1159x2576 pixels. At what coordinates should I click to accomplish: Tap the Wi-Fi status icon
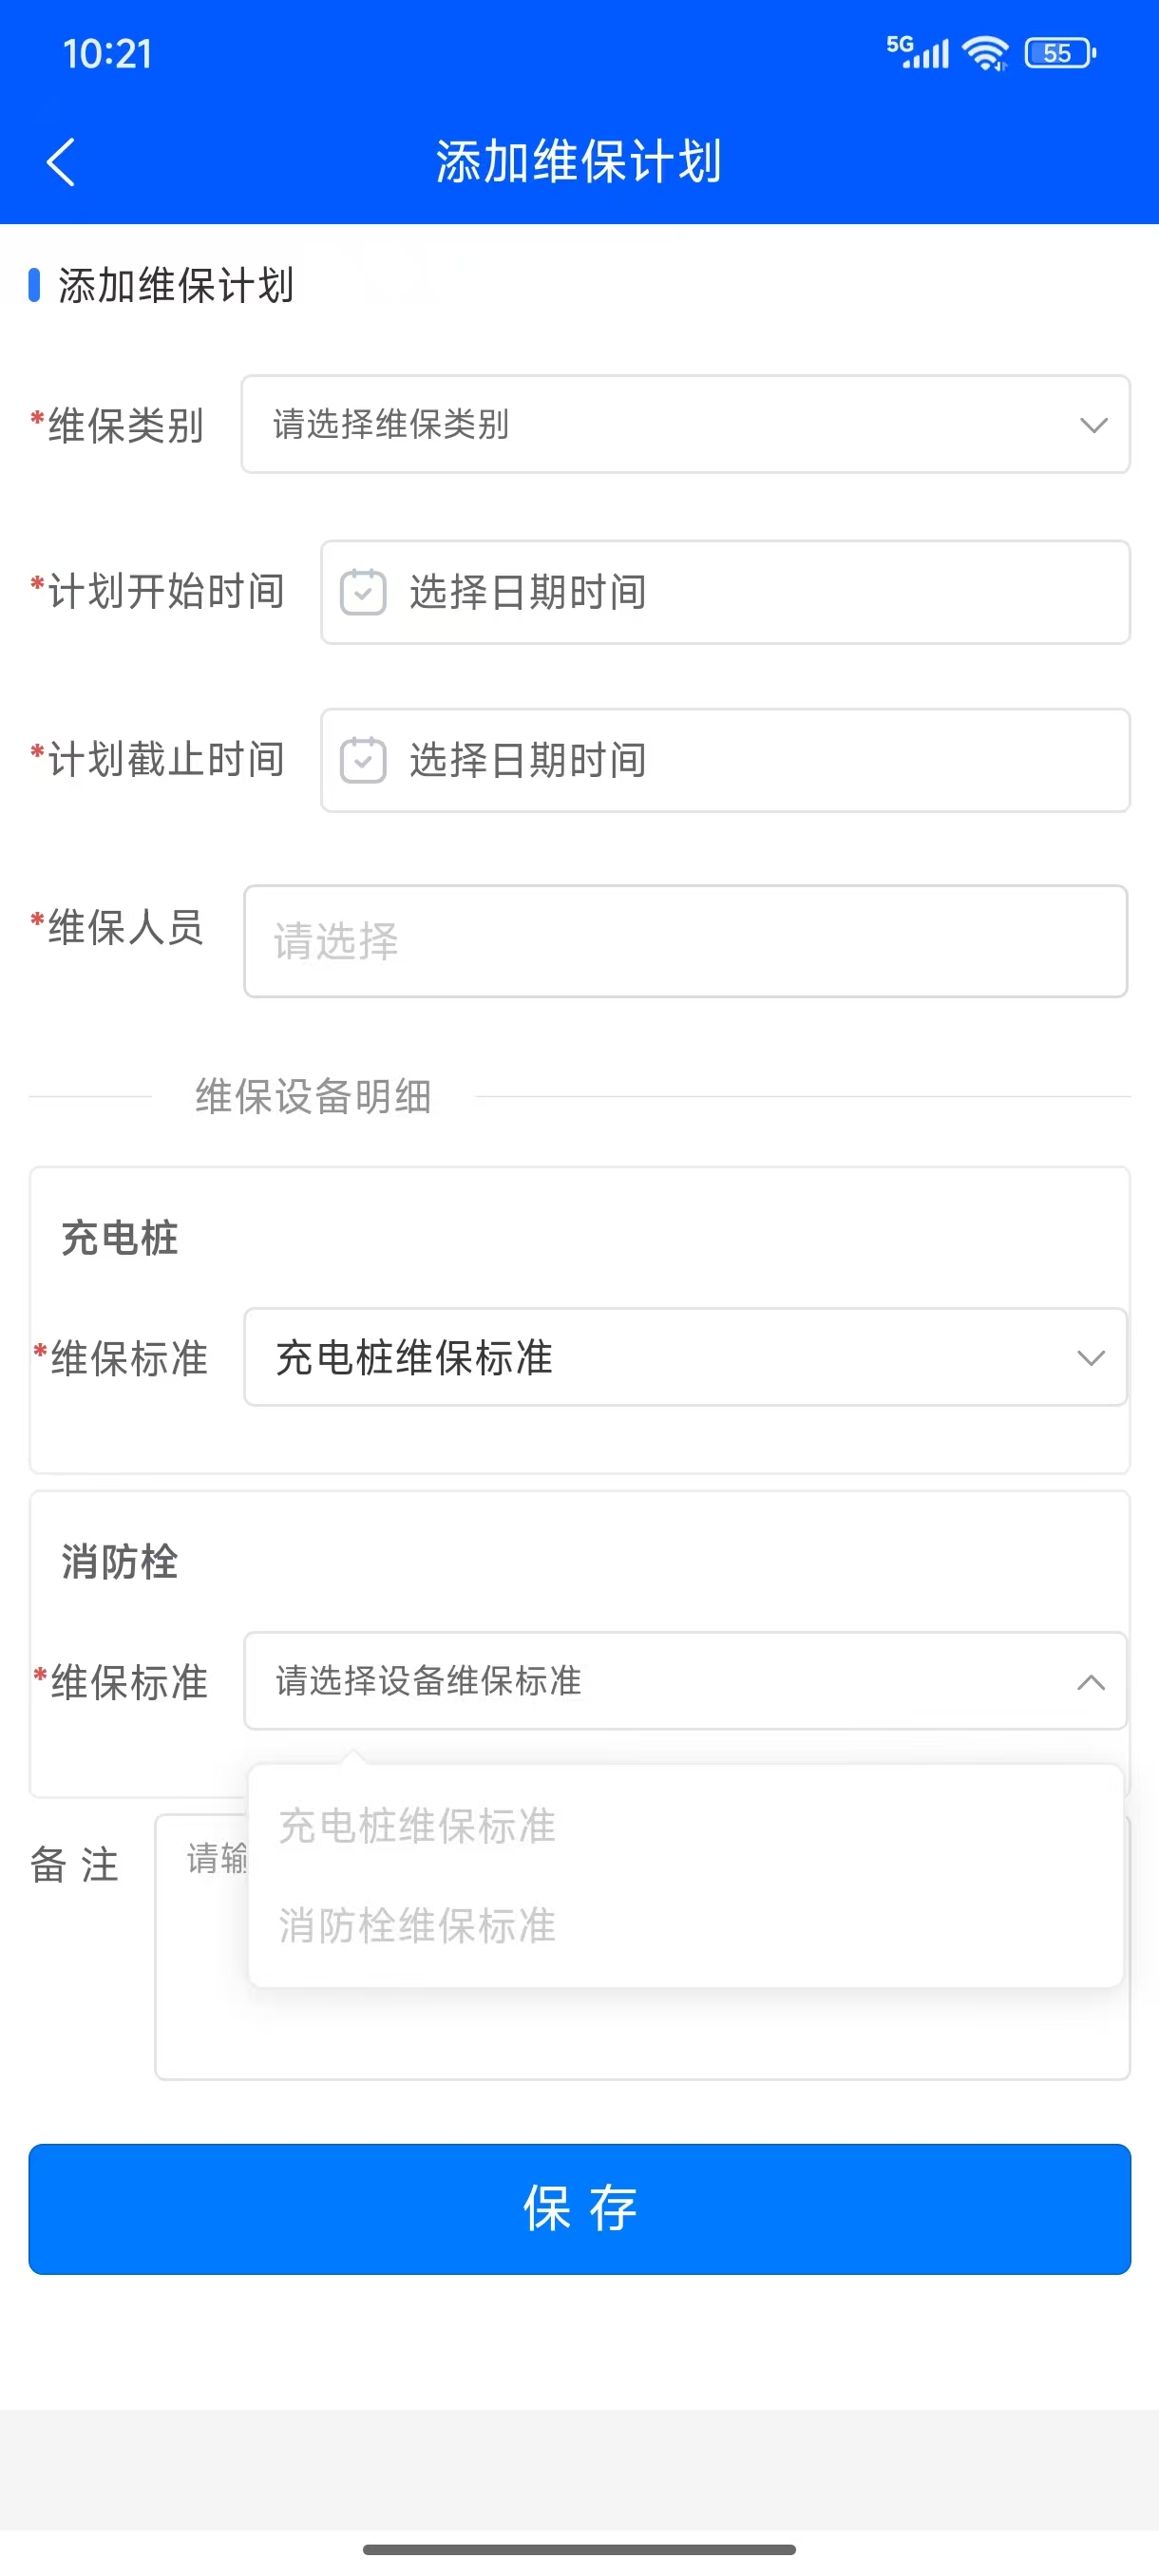pos(986,53)
